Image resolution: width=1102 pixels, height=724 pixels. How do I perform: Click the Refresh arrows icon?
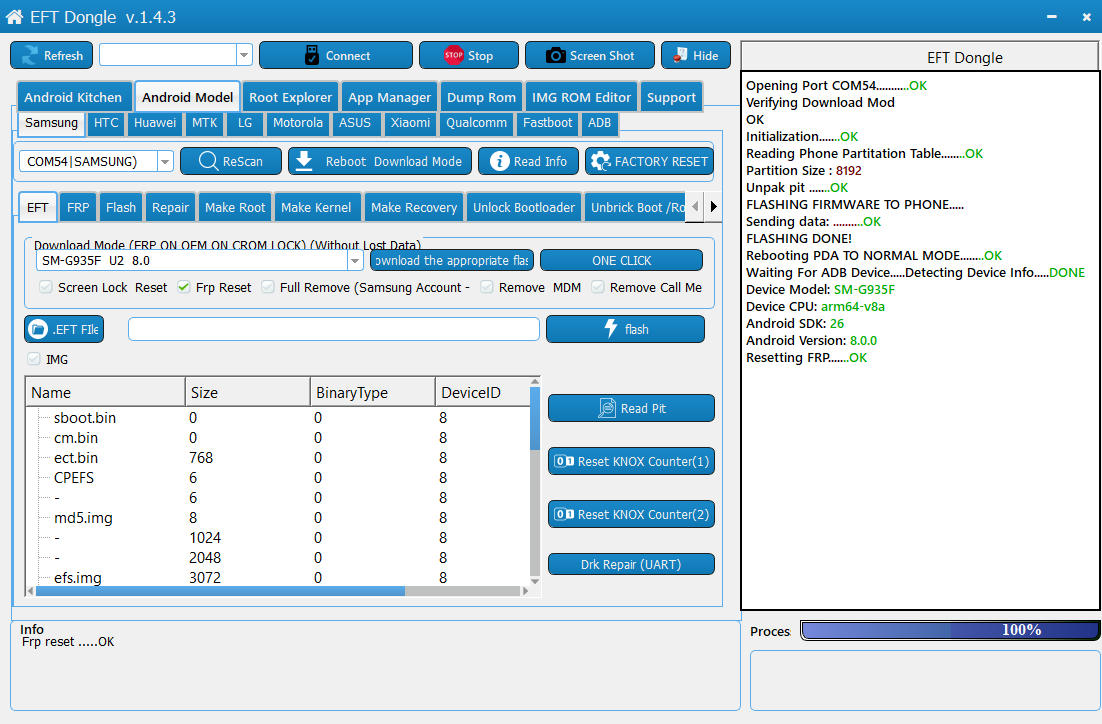tap(30, 56)
